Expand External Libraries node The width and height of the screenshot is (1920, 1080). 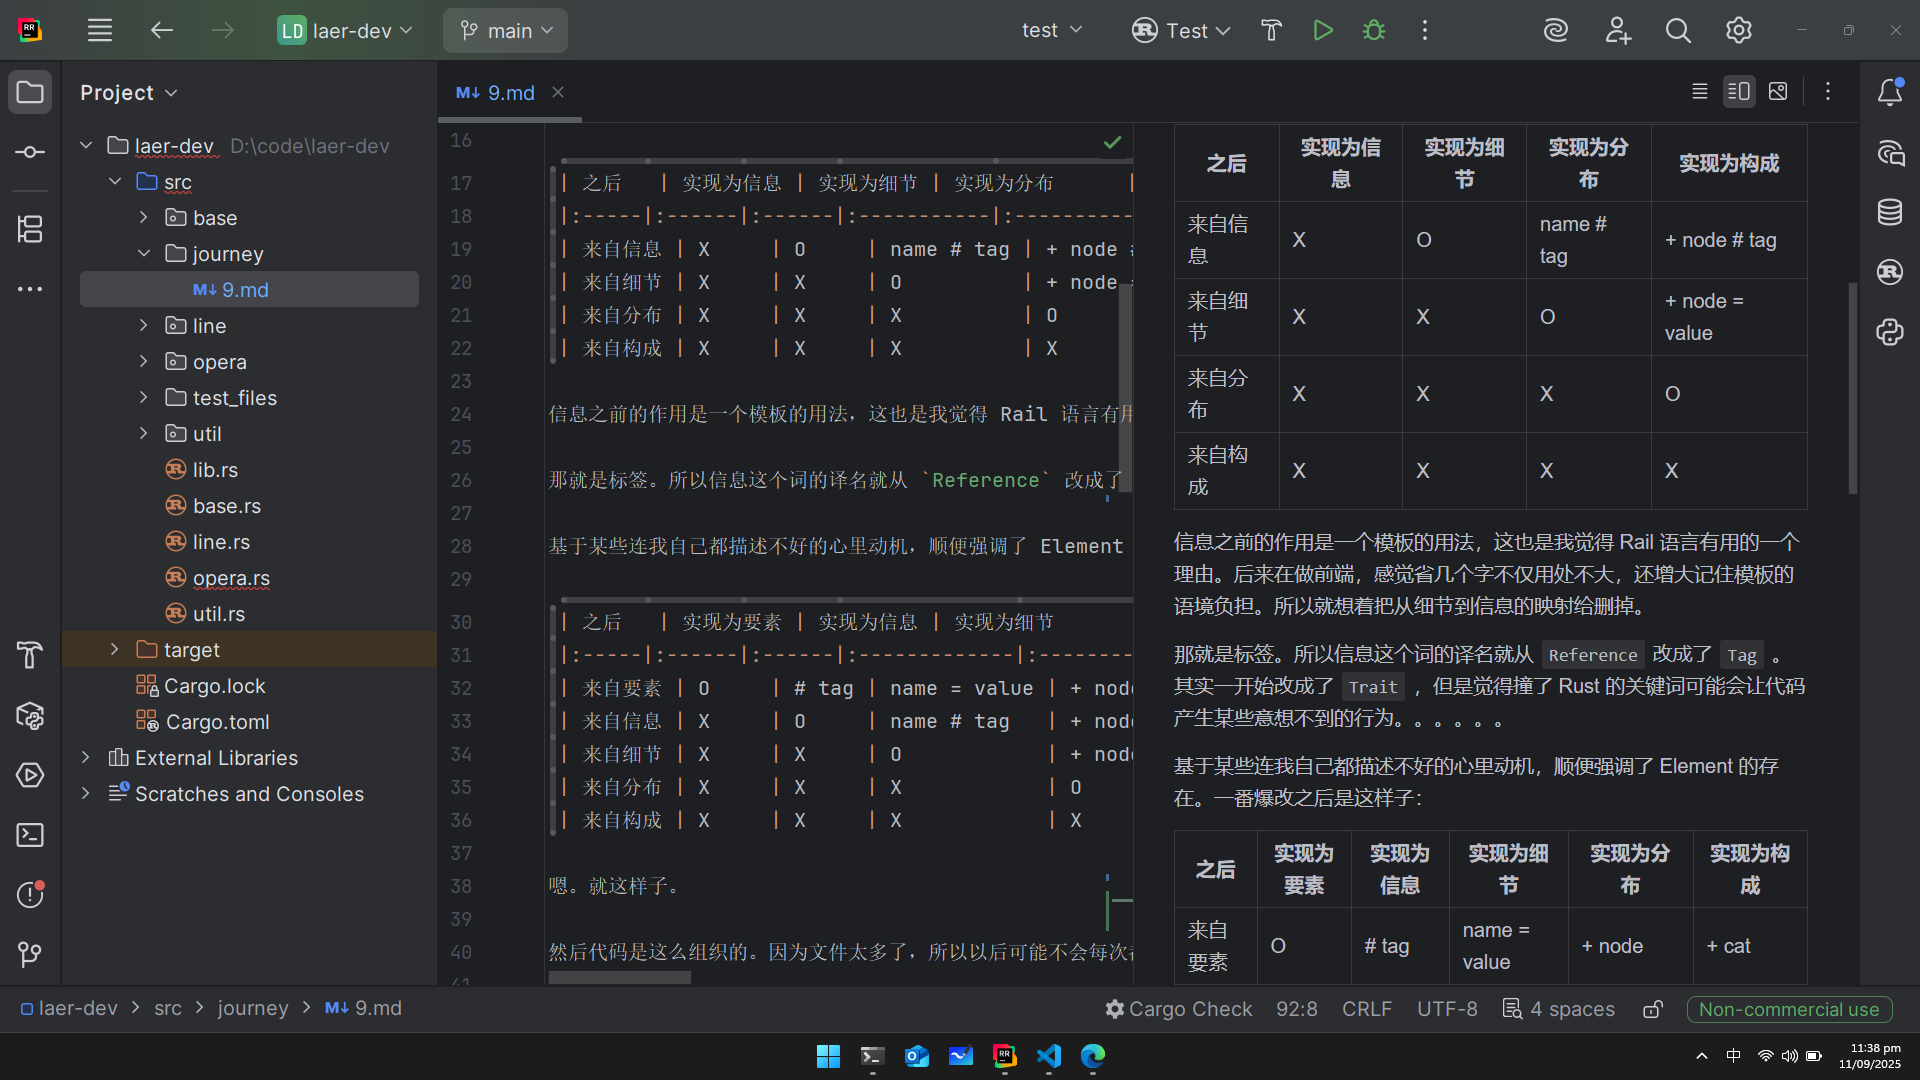[x=86, y=758]
